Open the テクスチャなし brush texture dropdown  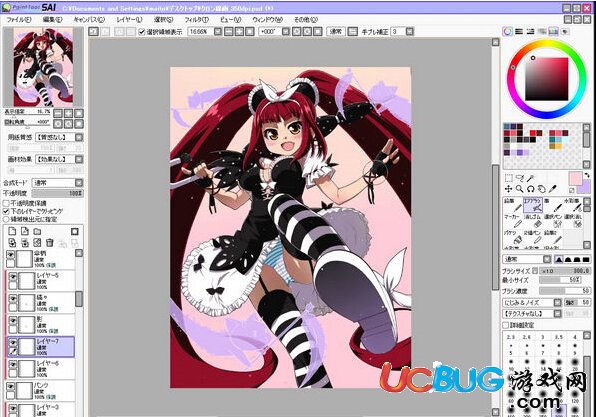(532, 314)
